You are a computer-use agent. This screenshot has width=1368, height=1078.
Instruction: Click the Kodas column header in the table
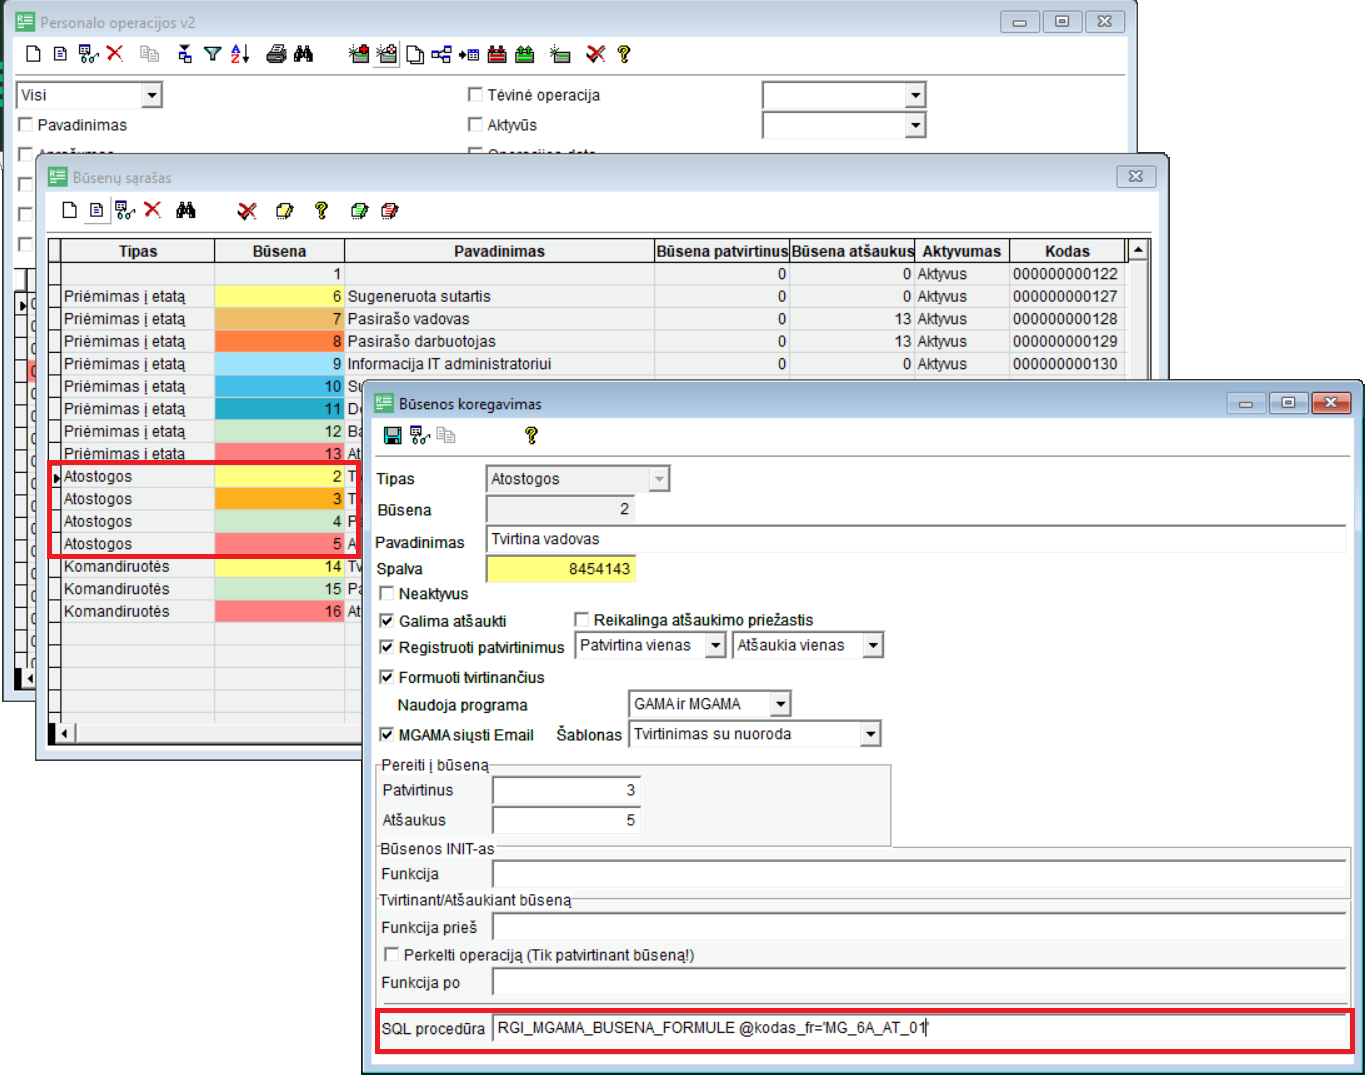point(1066,251)
